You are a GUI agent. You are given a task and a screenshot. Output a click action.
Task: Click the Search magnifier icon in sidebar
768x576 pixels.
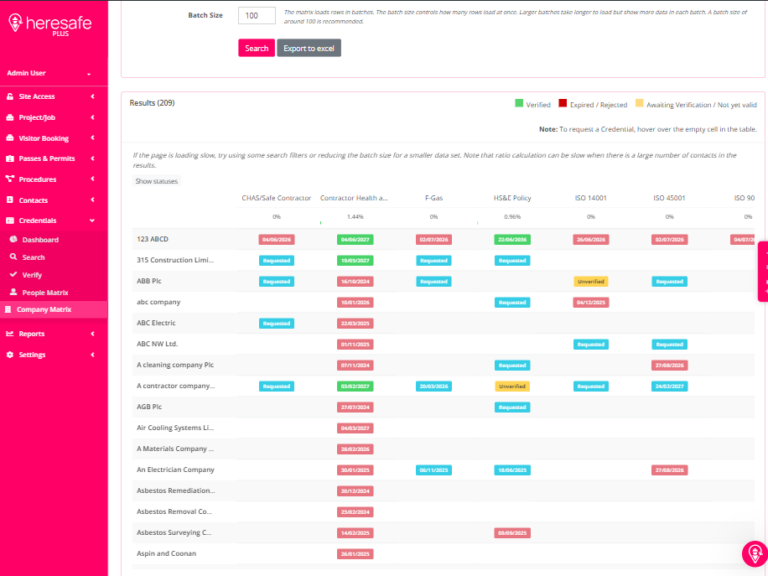(x=14, y=257)
